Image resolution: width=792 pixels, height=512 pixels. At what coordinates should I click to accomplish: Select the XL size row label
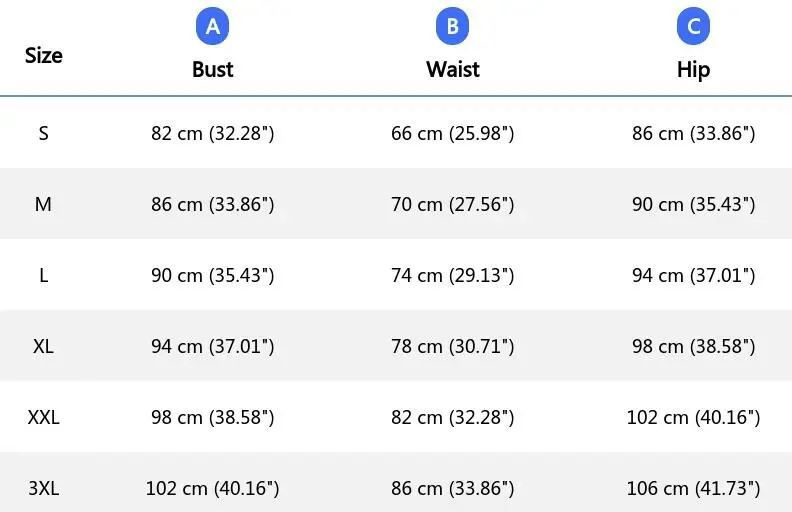pos(43,346)
